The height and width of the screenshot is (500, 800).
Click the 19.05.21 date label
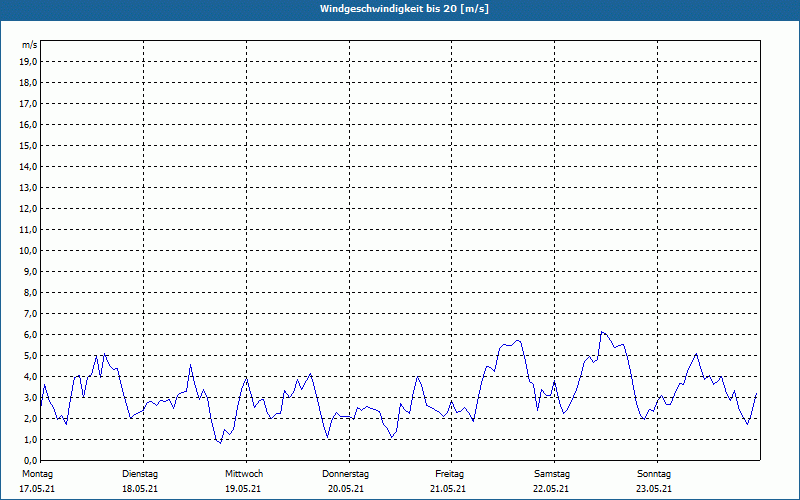pos(243,489)
